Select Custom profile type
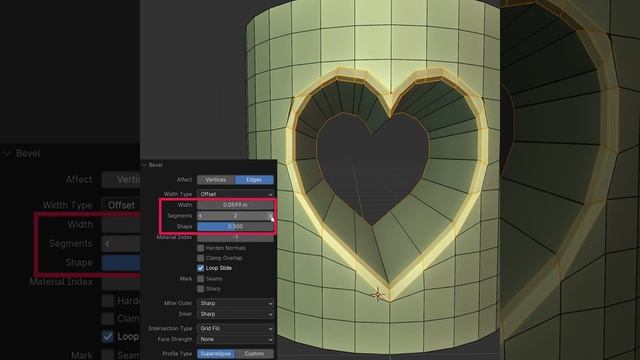640x360 pixels. point(254,353)
